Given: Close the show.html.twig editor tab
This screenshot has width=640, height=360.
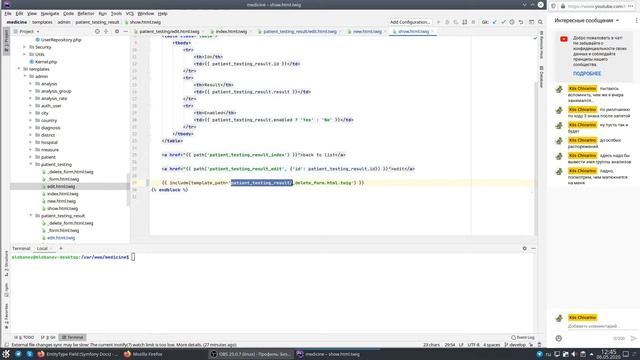Looking at the screenshot, I should pyautogui.click(x=433, y=31).
